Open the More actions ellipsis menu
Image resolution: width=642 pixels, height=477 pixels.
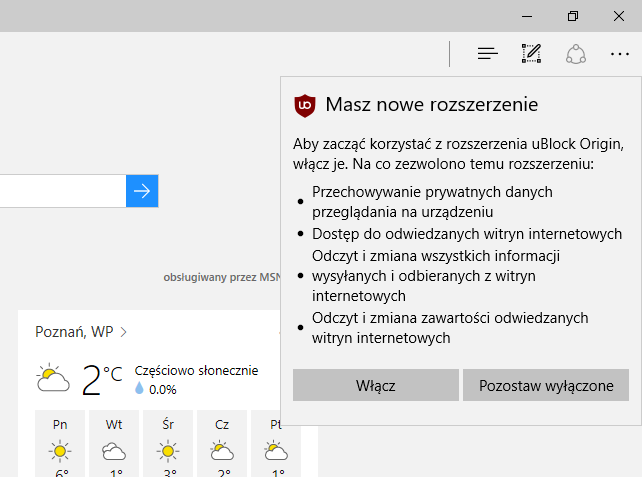pos(619,54)
